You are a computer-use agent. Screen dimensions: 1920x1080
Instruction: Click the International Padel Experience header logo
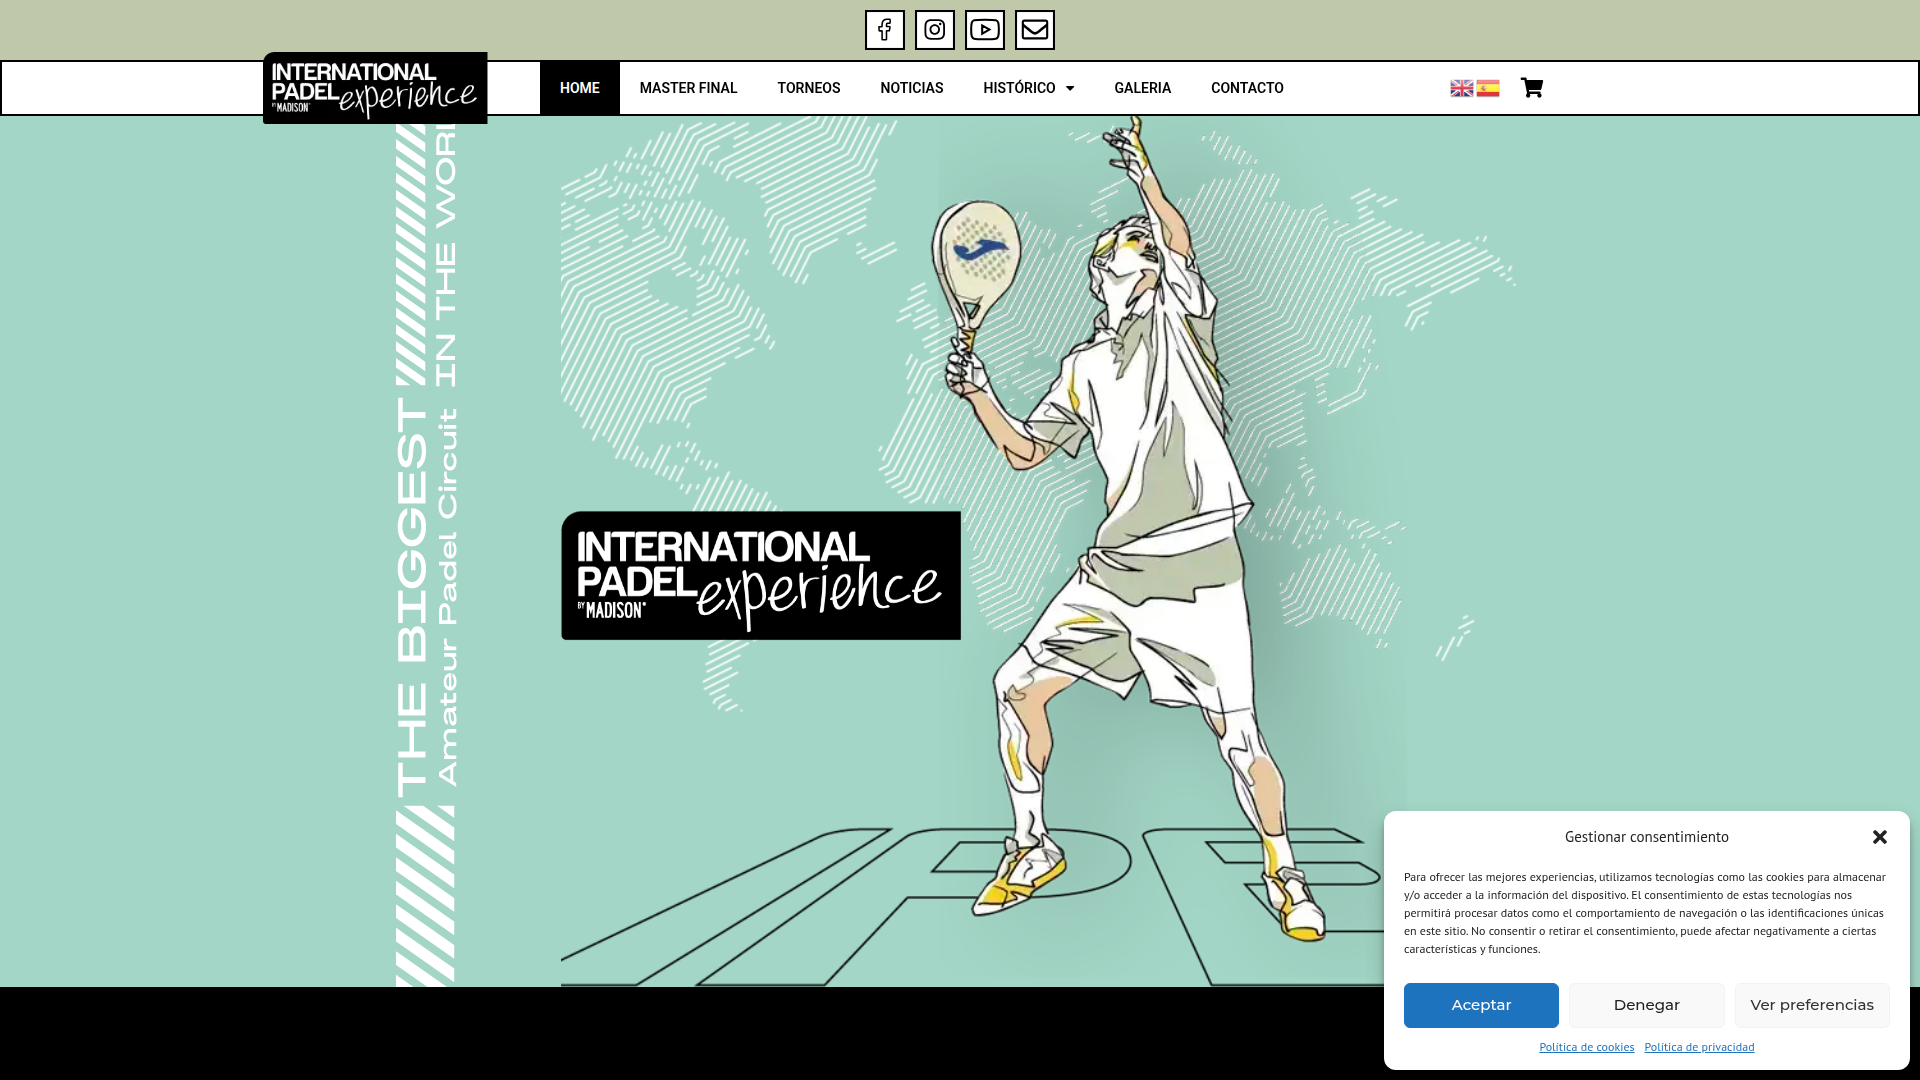click(x=375, y=88)
